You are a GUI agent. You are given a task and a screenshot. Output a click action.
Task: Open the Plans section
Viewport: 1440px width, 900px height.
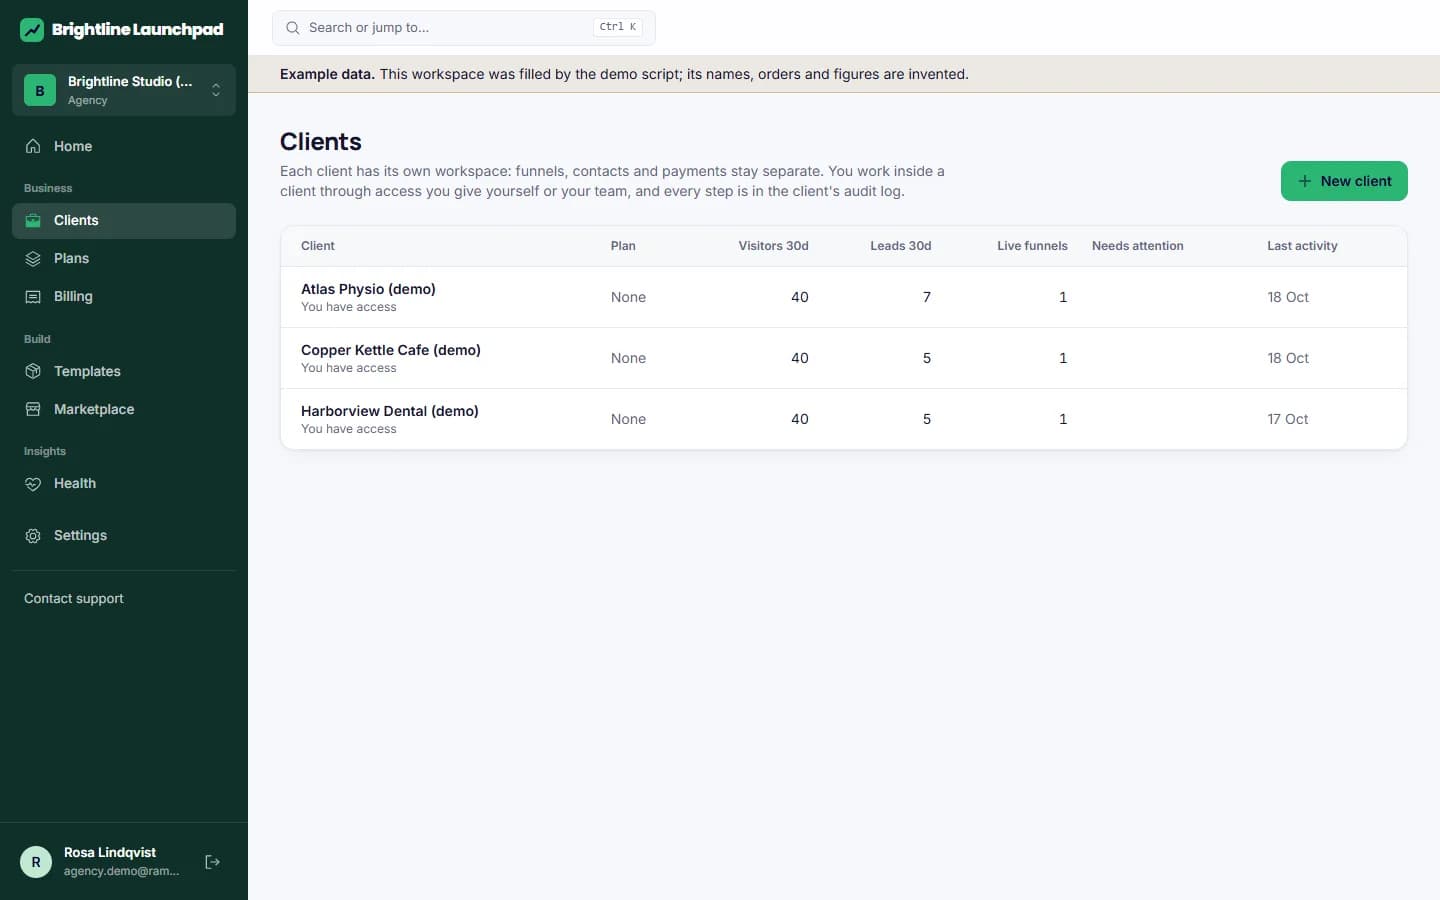tap(124, 259)
